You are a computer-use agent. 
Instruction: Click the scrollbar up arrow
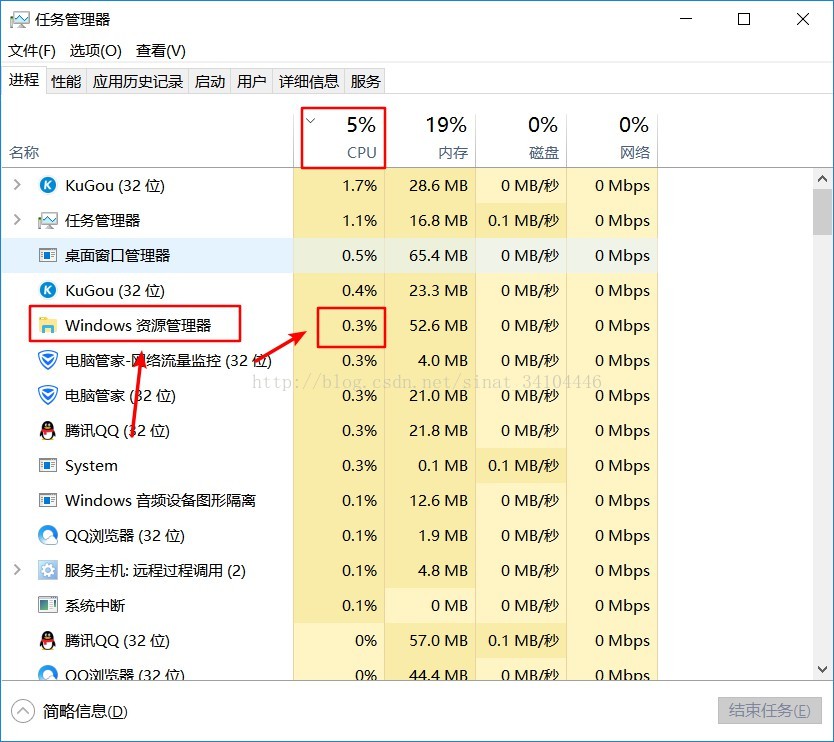[x=823, y=179]
